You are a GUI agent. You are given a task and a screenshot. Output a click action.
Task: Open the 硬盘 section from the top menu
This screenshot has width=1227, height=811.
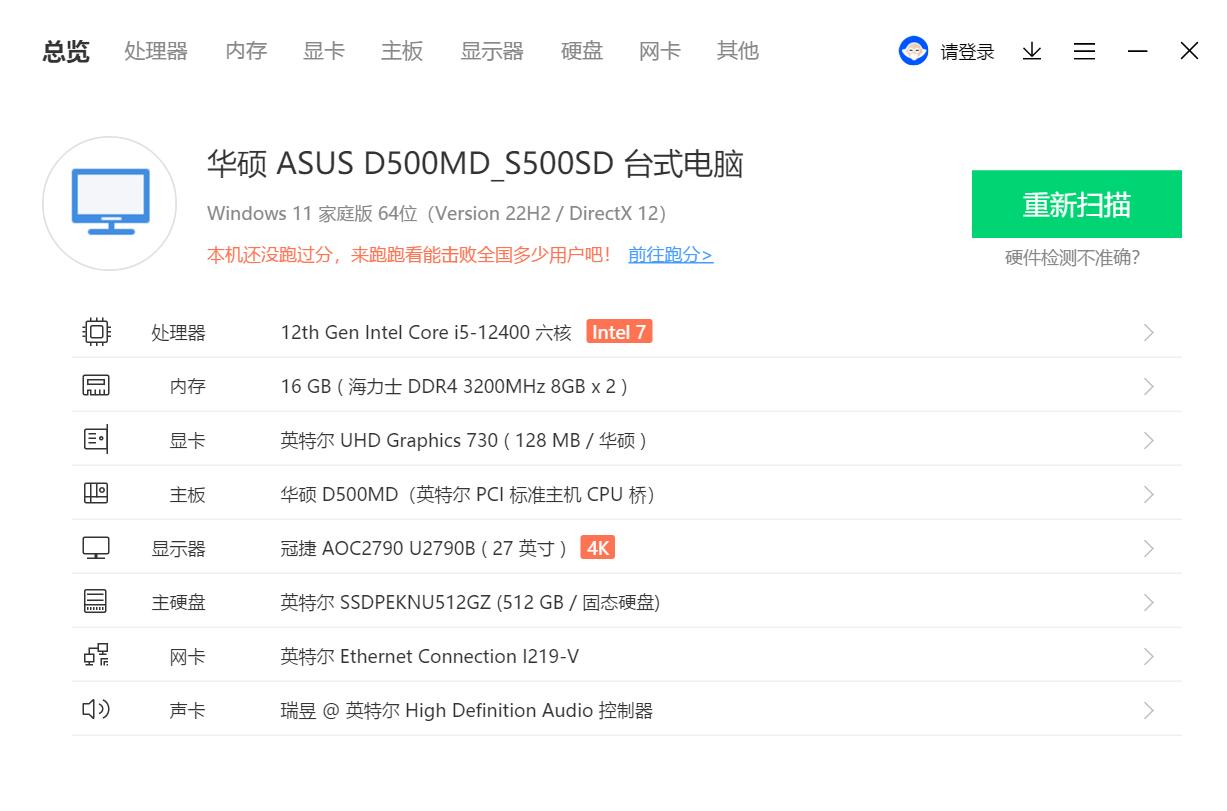tap(581, 51)
